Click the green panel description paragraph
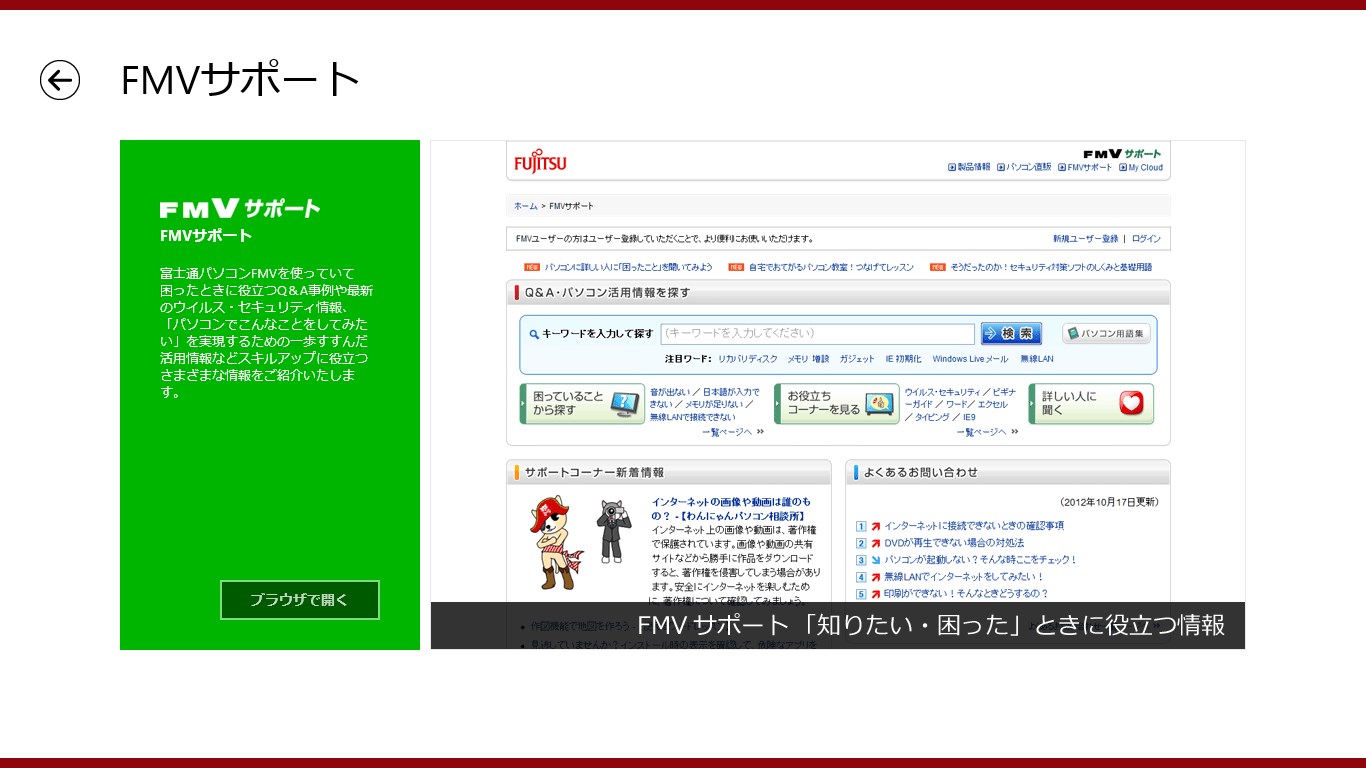The width and height of the screenshot is (1366, 768). pos(266,333)
